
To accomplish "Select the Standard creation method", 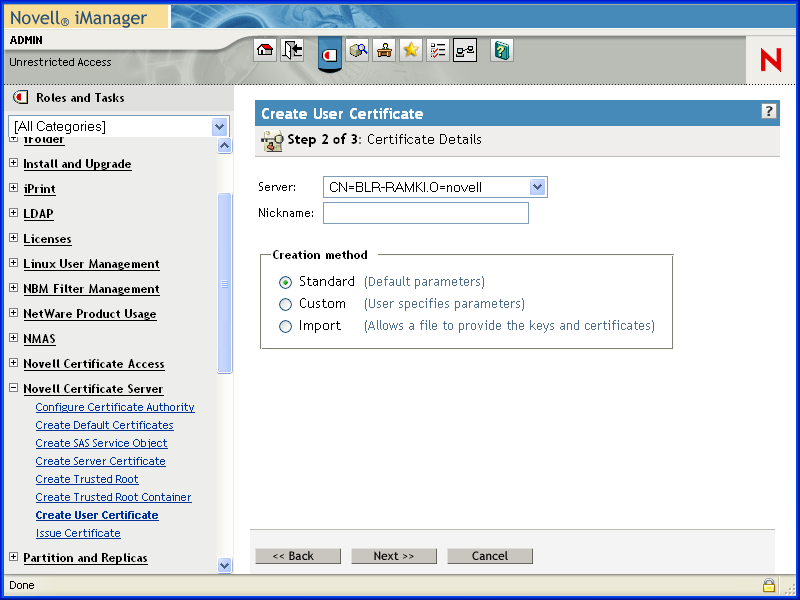I will point(285,282).
